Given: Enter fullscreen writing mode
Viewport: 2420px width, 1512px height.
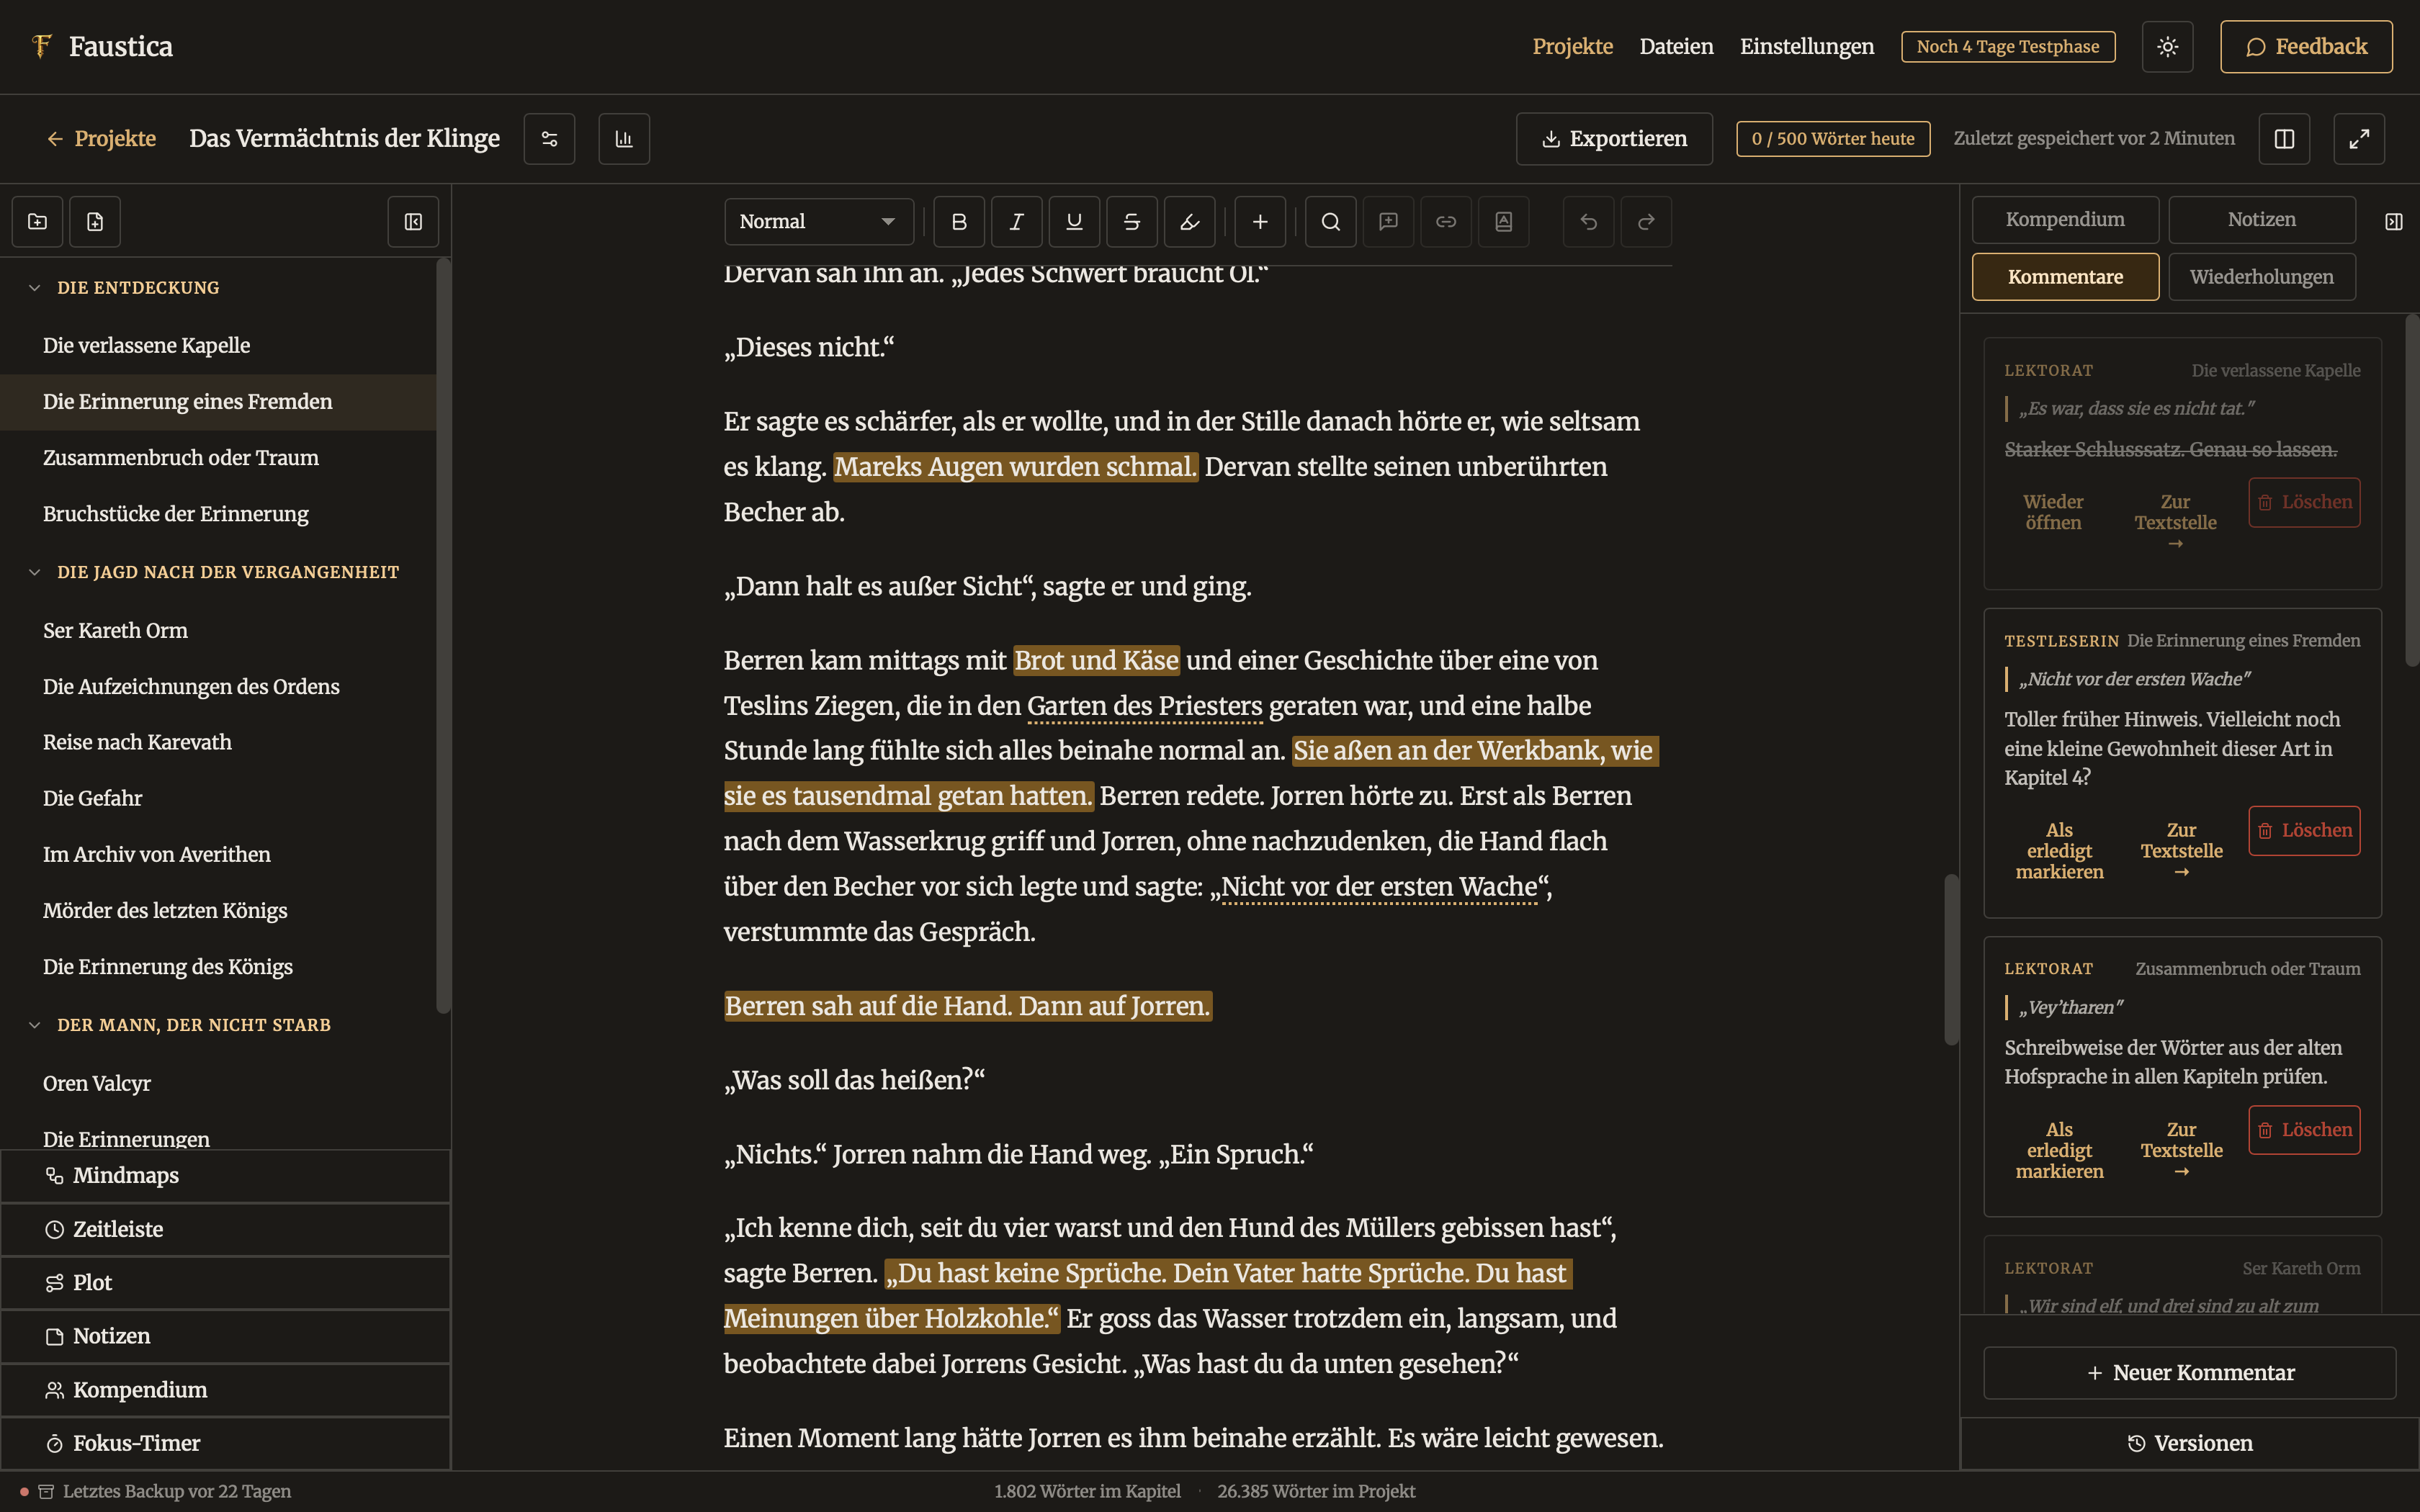Looking at the screenshot, I should tap(2359, 138).
